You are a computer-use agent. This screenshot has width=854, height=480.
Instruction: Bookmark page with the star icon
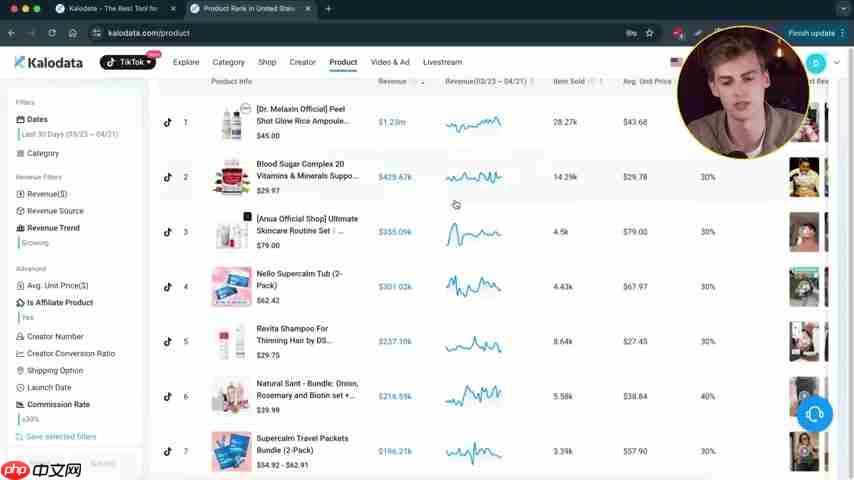click(x=649, y=33)
